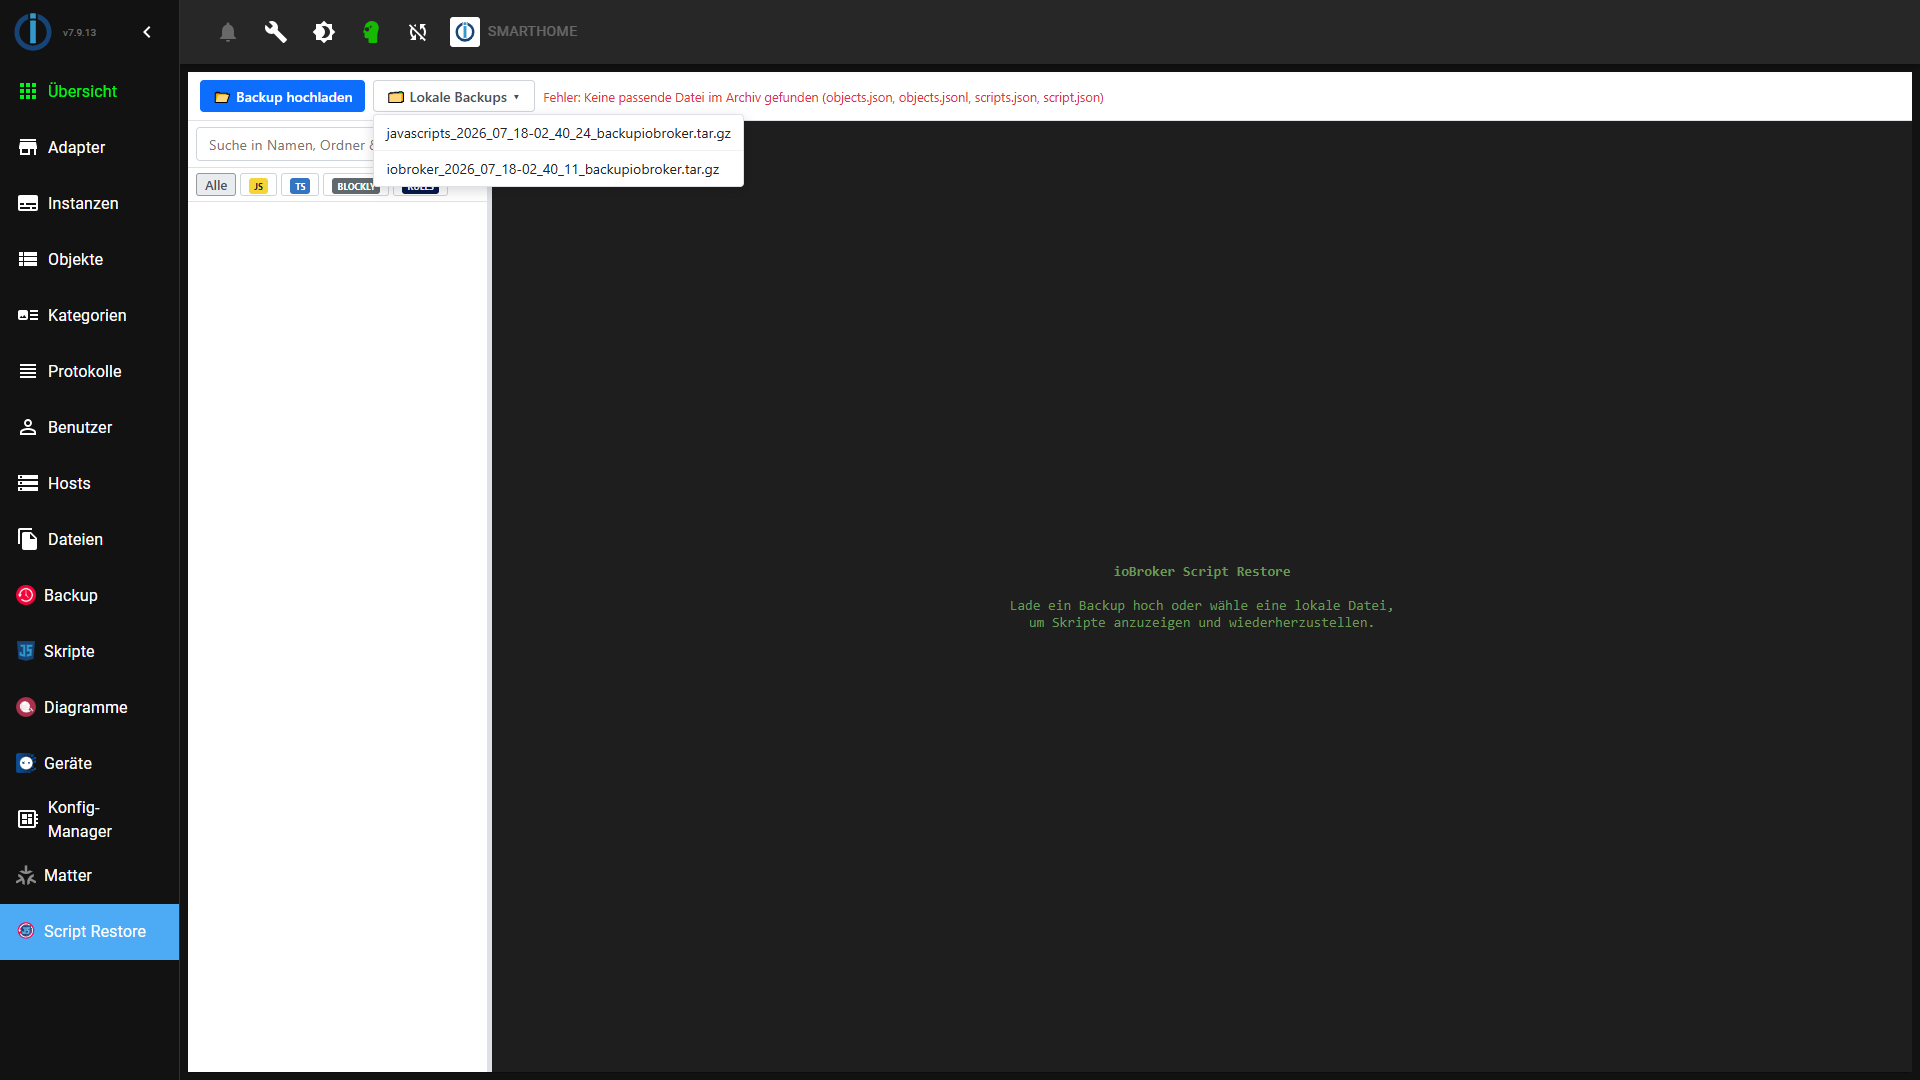Go to Adapter in the sidebar
1920x1080 pixels.
coord(90,147)
